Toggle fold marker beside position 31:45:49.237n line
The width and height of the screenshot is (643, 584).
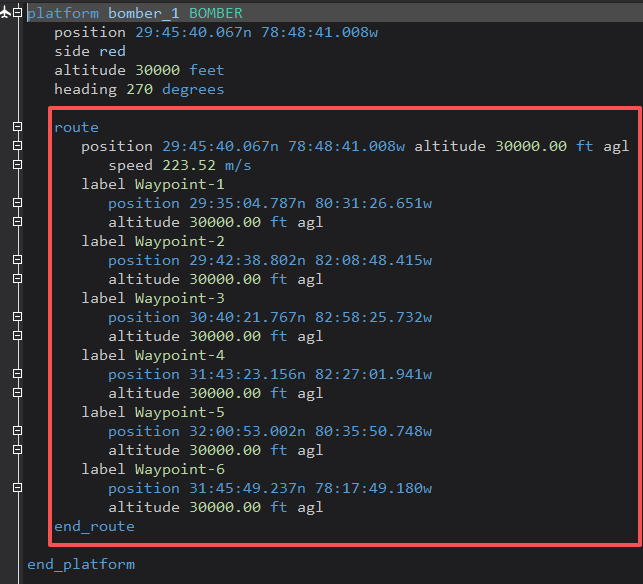[x=17, y=488]
